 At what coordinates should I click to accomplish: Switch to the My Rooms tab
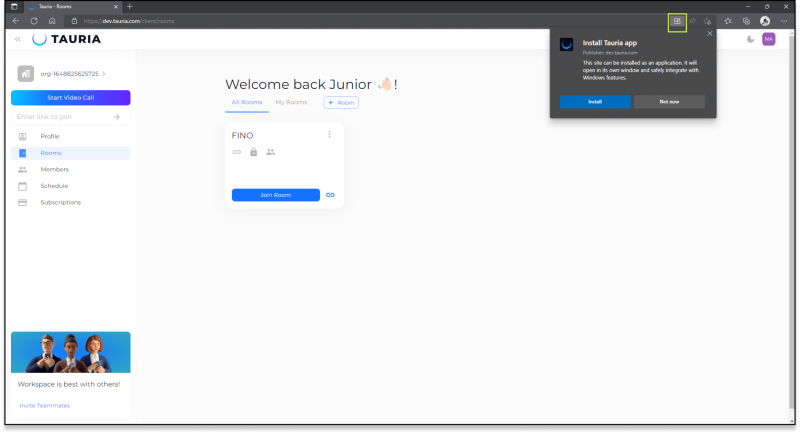[x=291, y=103]
